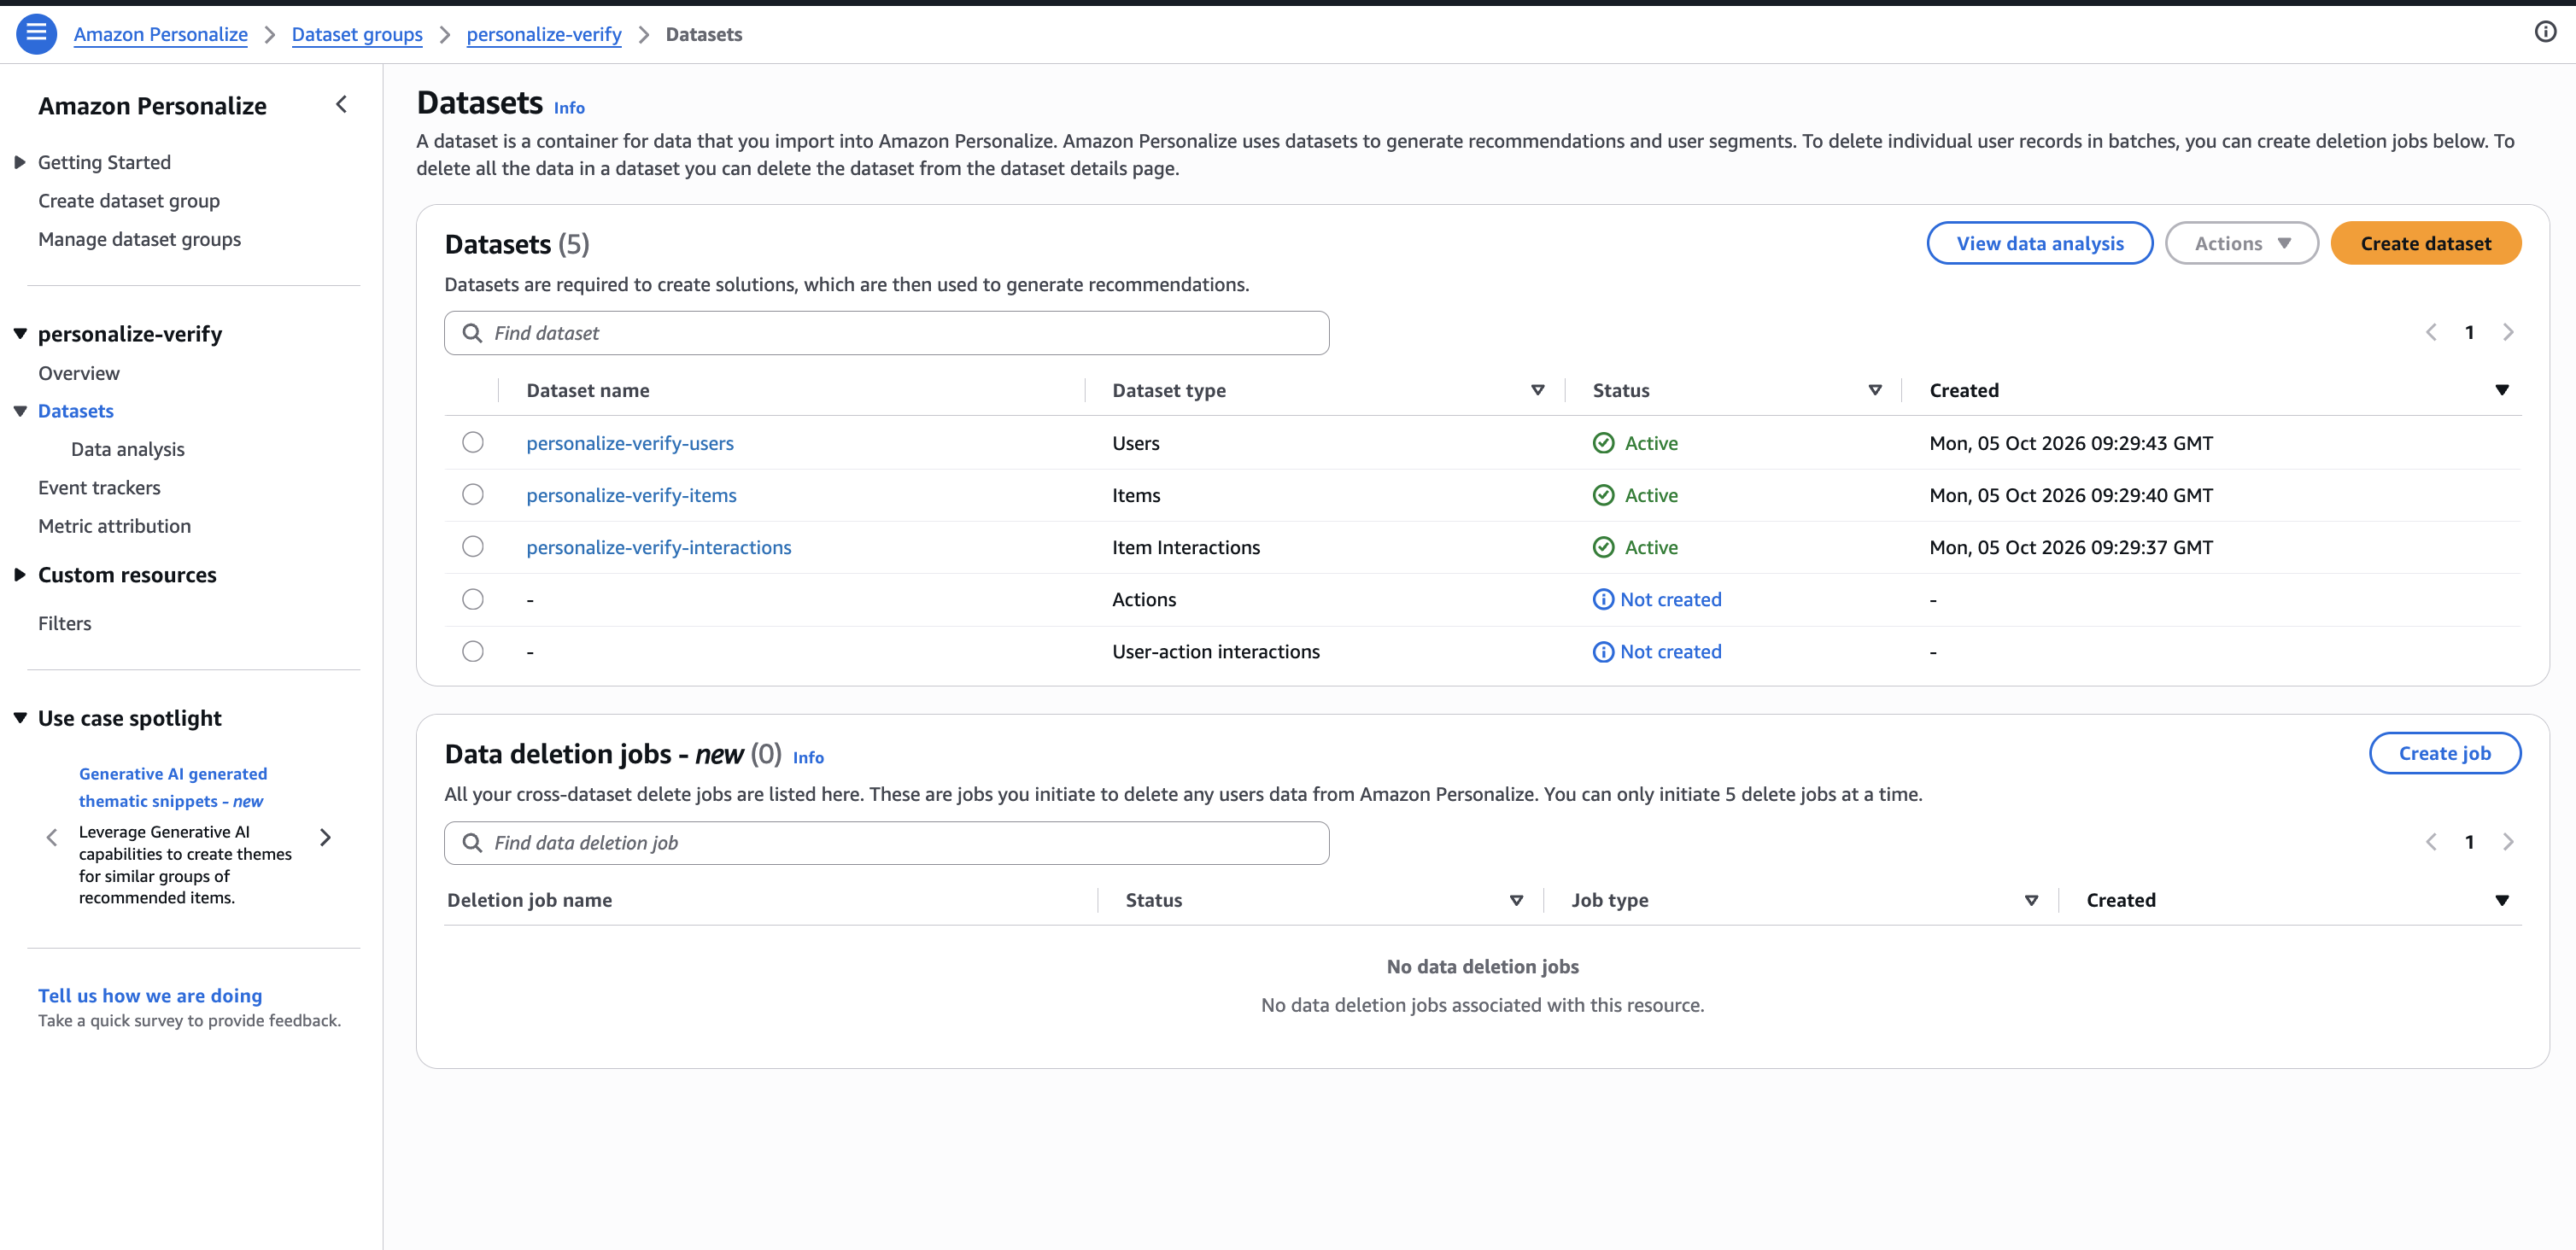Click Create job button
Viewport: 2576px width, 1250px height.
[2444, 754]
